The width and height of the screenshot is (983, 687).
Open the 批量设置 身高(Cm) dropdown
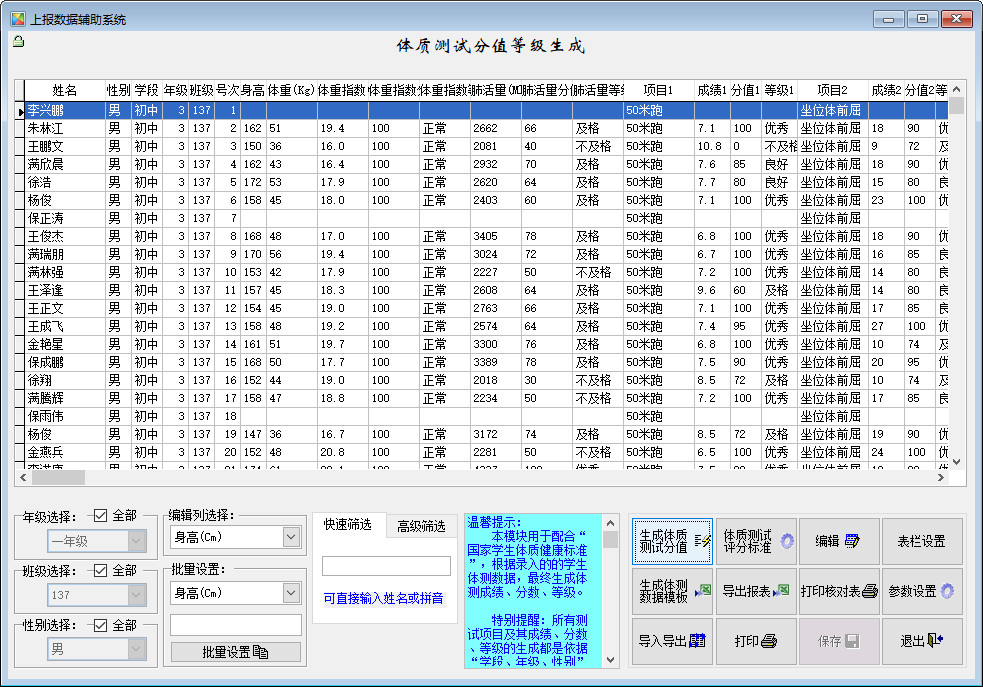pyautogui.click(x=291, y=593)
